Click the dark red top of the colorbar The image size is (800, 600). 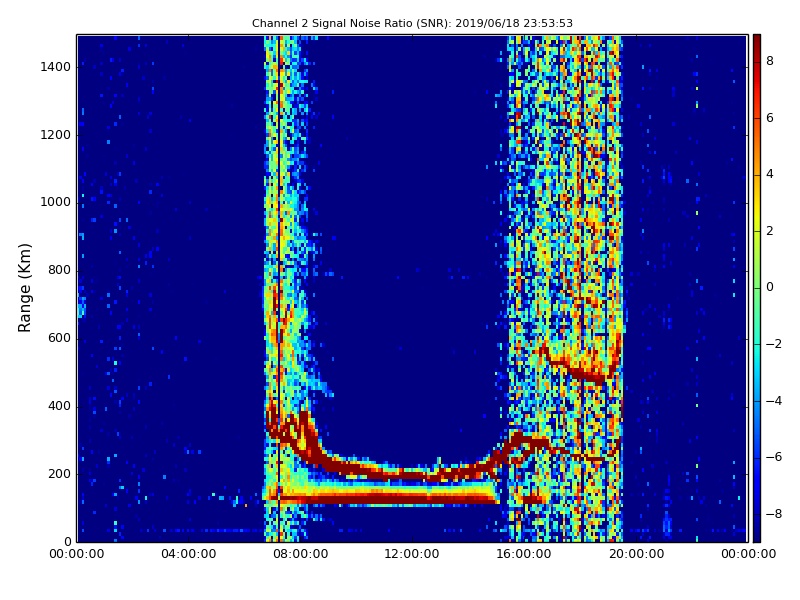coord(757,41)
